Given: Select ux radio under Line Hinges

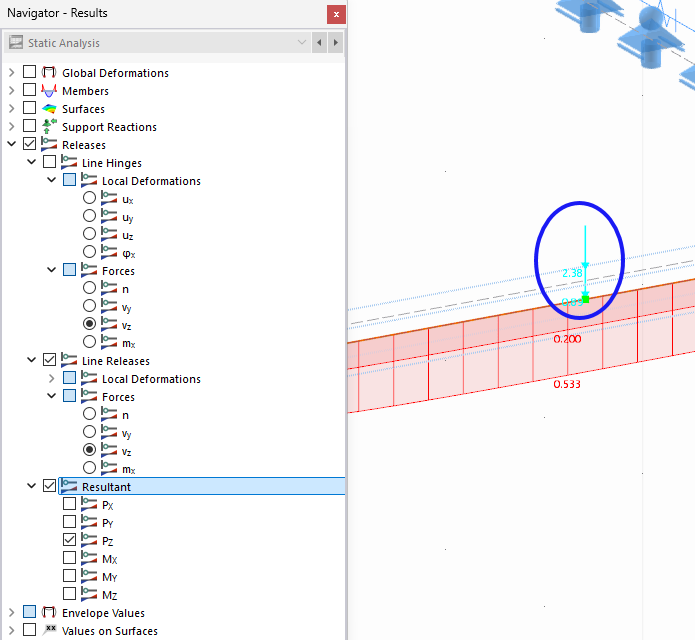Looking at the screenshot, I should [x=90, y=198].
